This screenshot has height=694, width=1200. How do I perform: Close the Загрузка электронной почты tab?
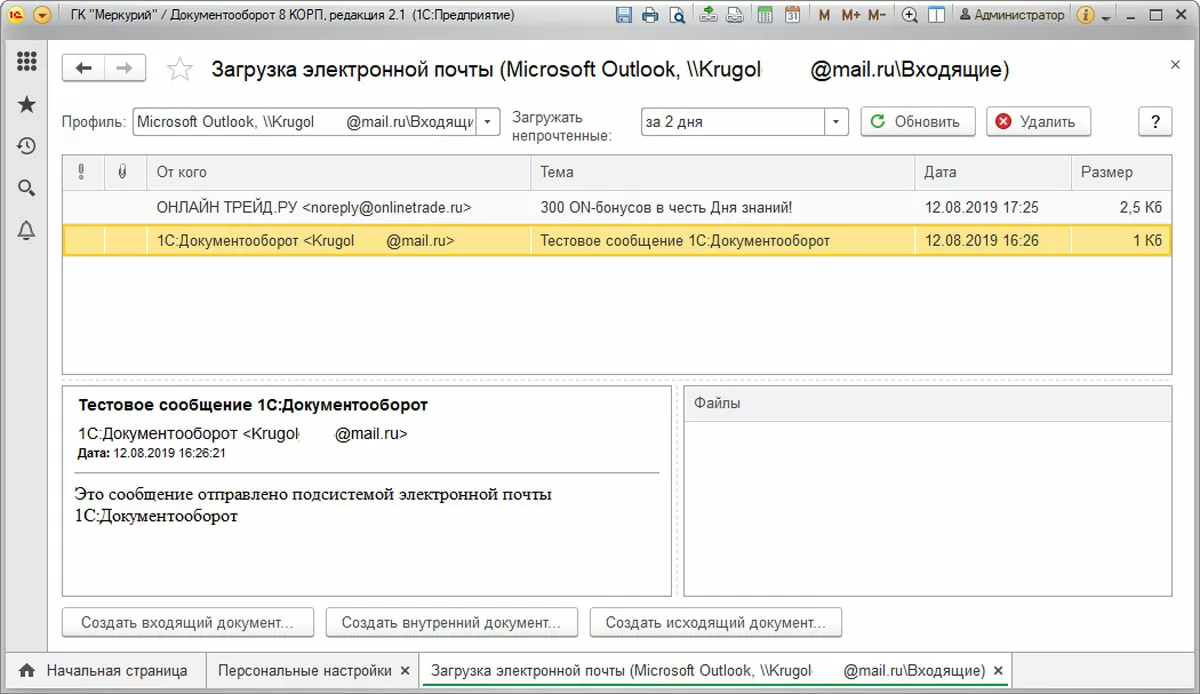pyautogui.click(x=998, y=670)
